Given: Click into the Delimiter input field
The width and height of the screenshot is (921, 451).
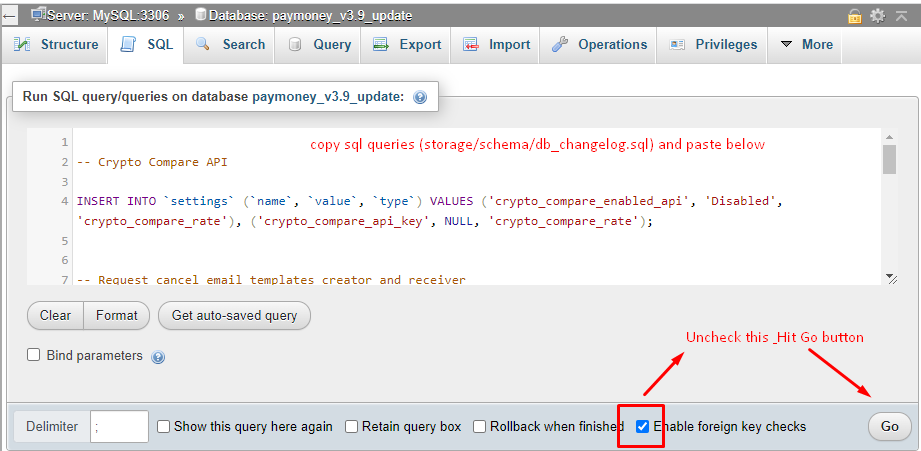Looking at the screenshot, I should pyautogui.click(x=119, y=426).
